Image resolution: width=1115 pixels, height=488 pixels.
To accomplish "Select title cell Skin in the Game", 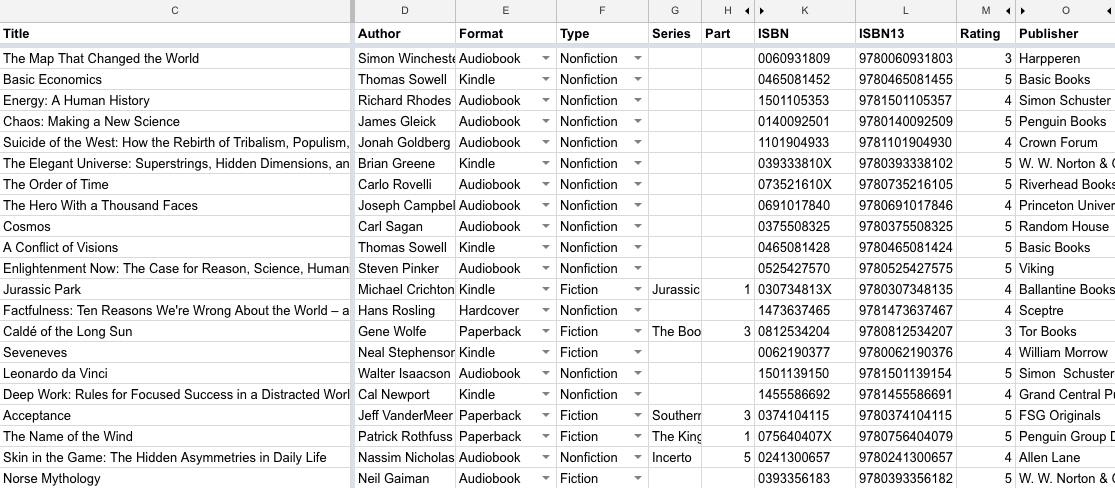I will pos(175,457).
